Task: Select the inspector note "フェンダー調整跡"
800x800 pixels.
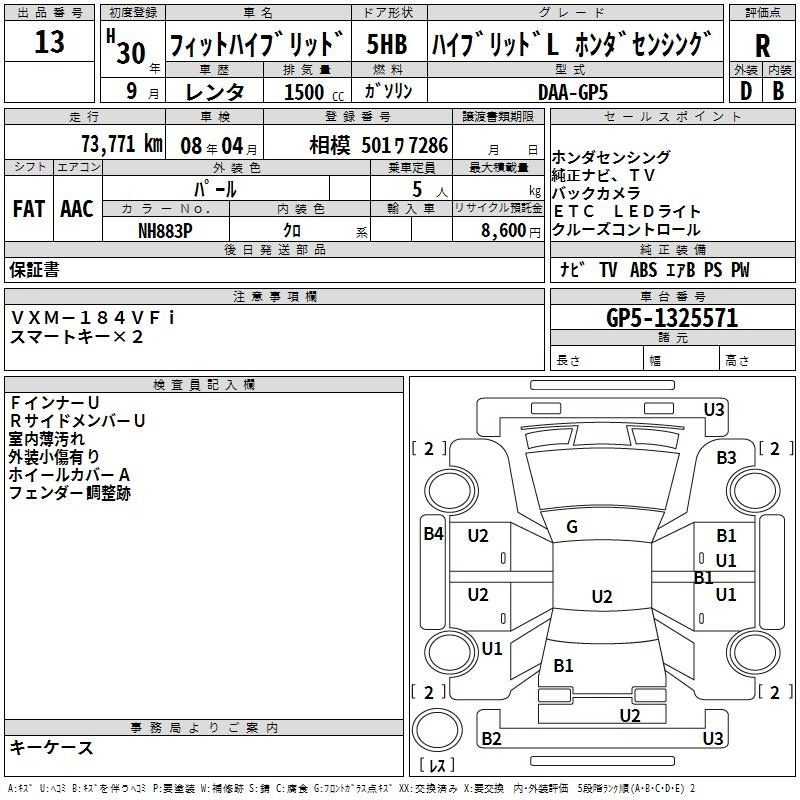Action: point(70,493)
